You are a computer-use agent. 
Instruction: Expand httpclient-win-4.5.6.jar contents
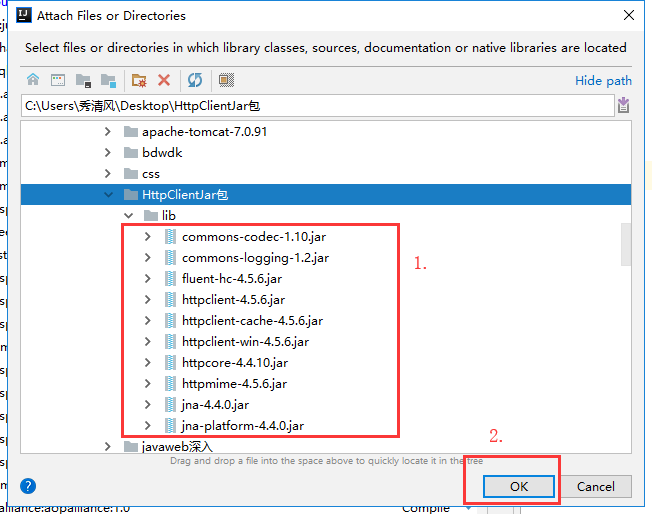point(148,341)
